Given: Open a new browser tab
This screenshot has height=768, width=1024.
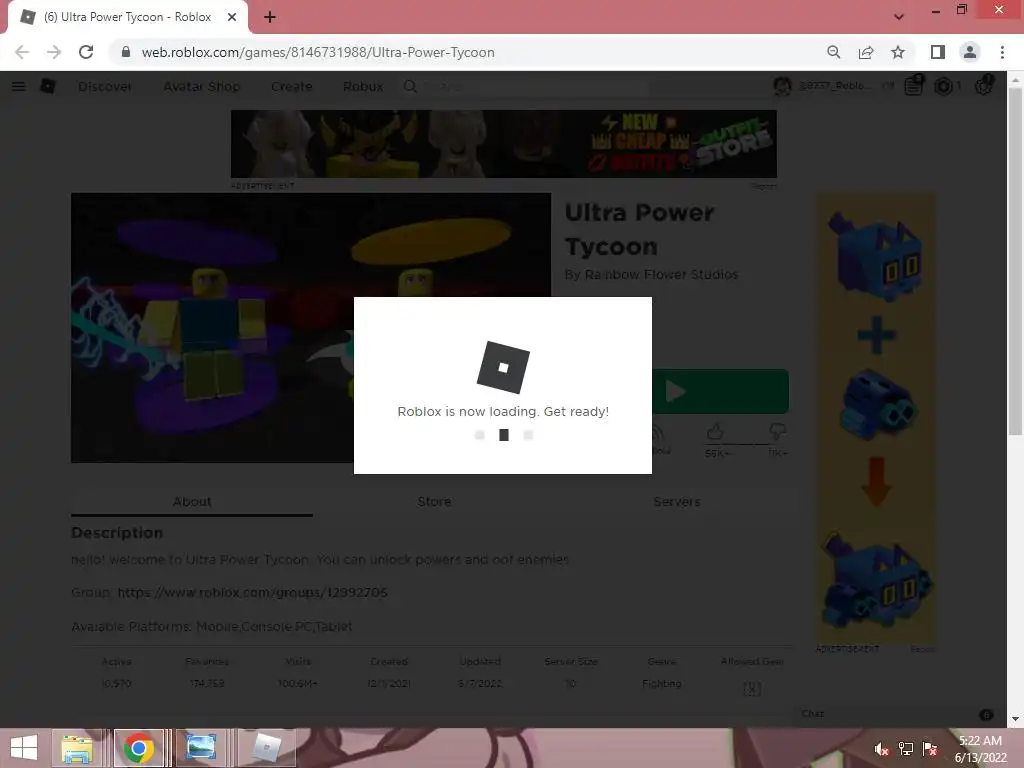Looking at the screenshot, I should 270,17.
